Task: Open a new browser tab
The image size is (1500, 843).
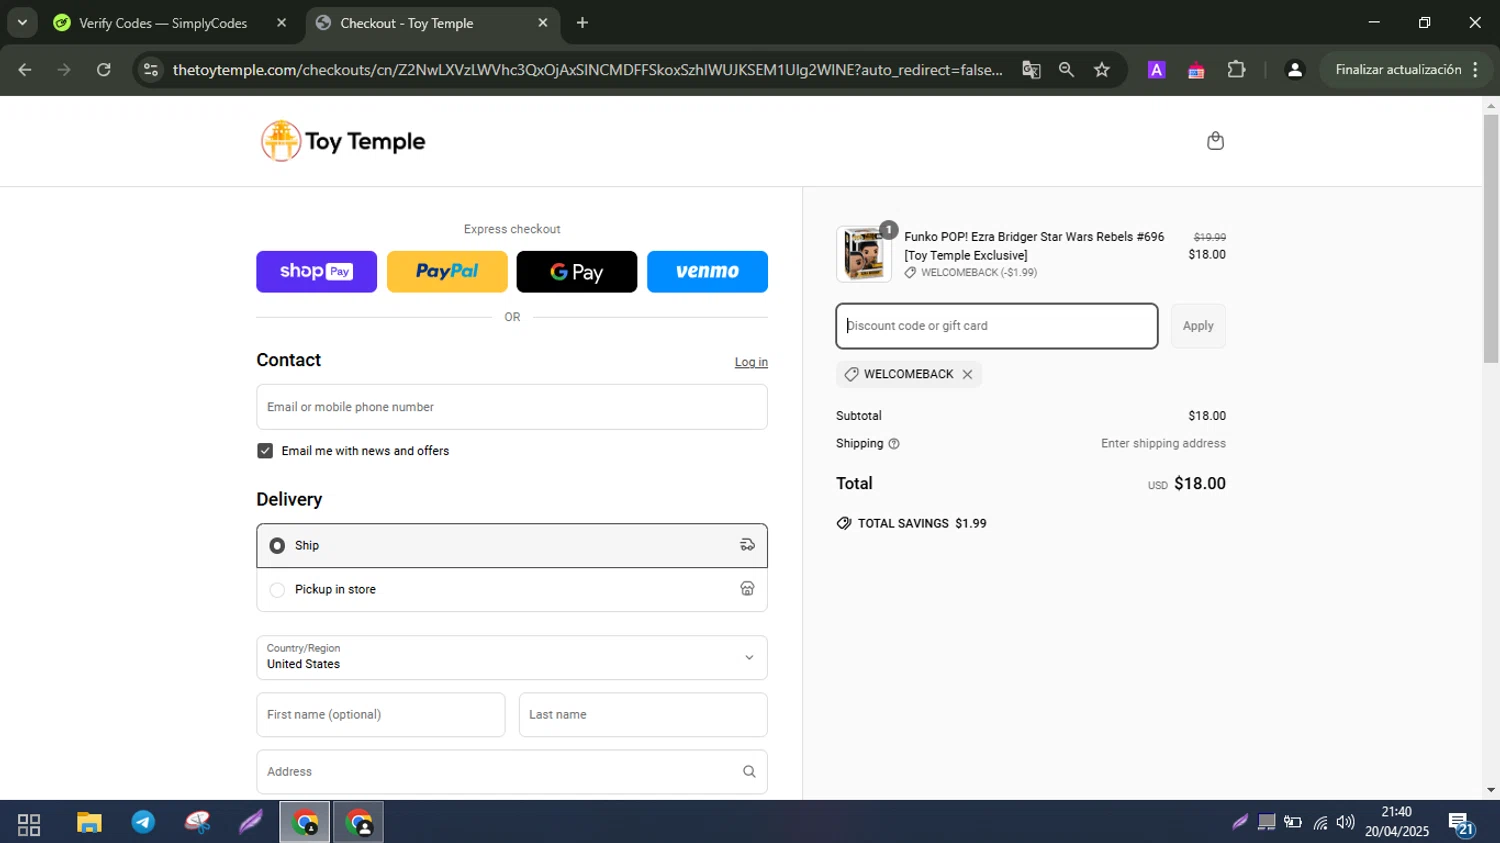Action: pyautogui.click(x=582, y=23)
